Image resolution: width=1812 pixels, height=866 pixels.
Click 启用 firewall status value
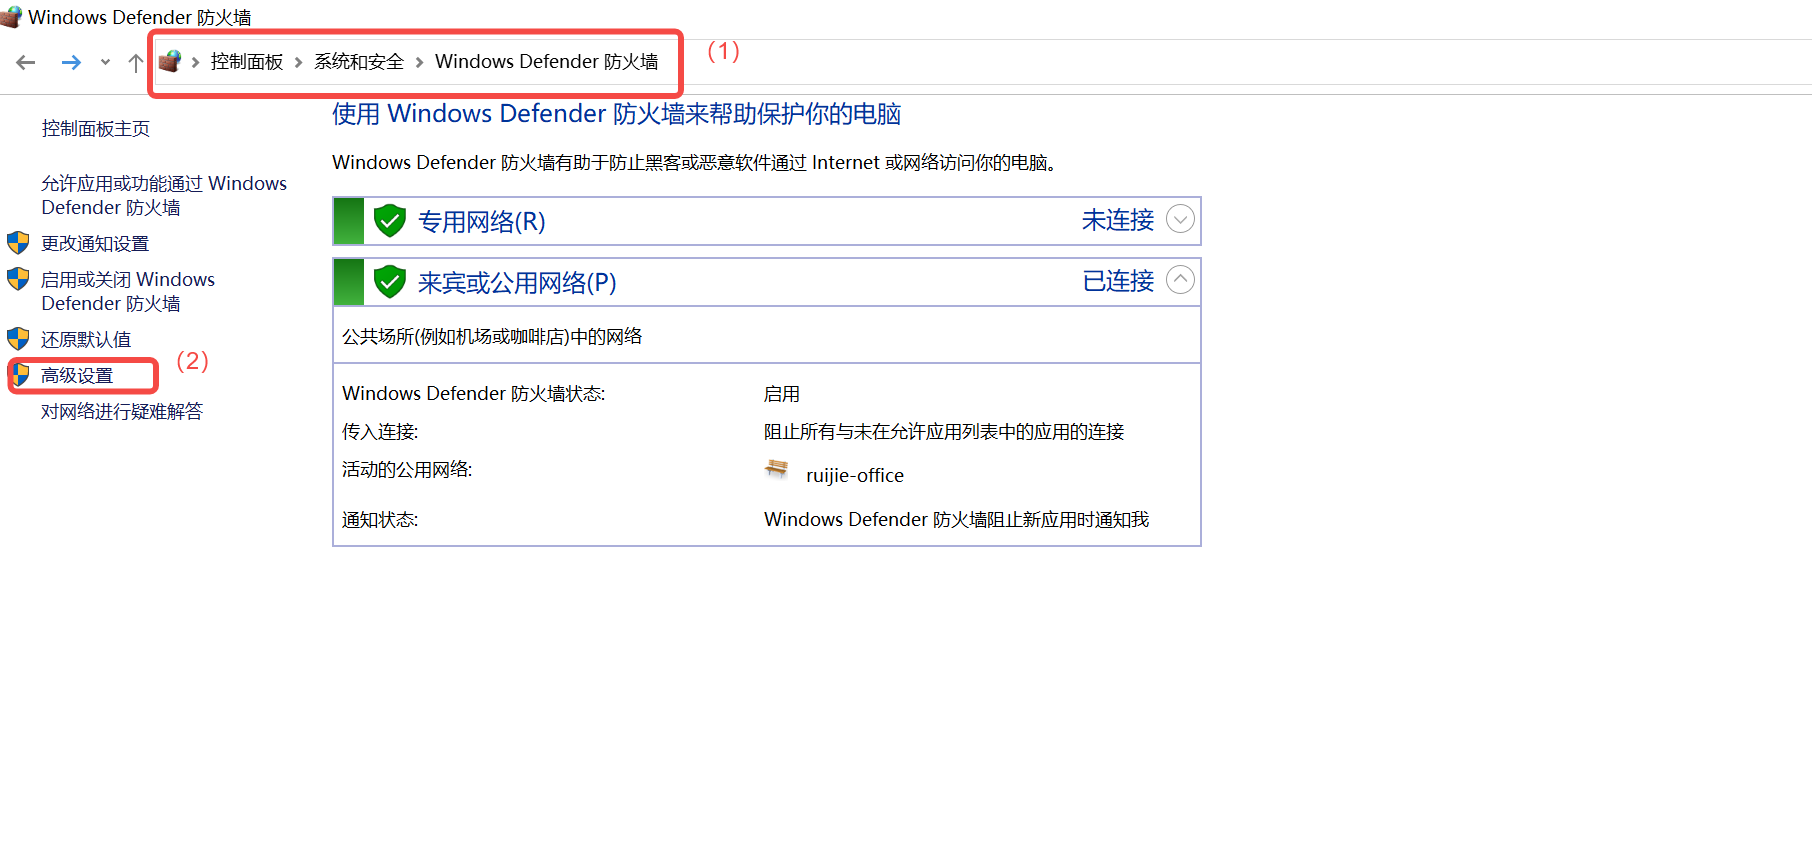pyautogui.click(x=782, y=394)
